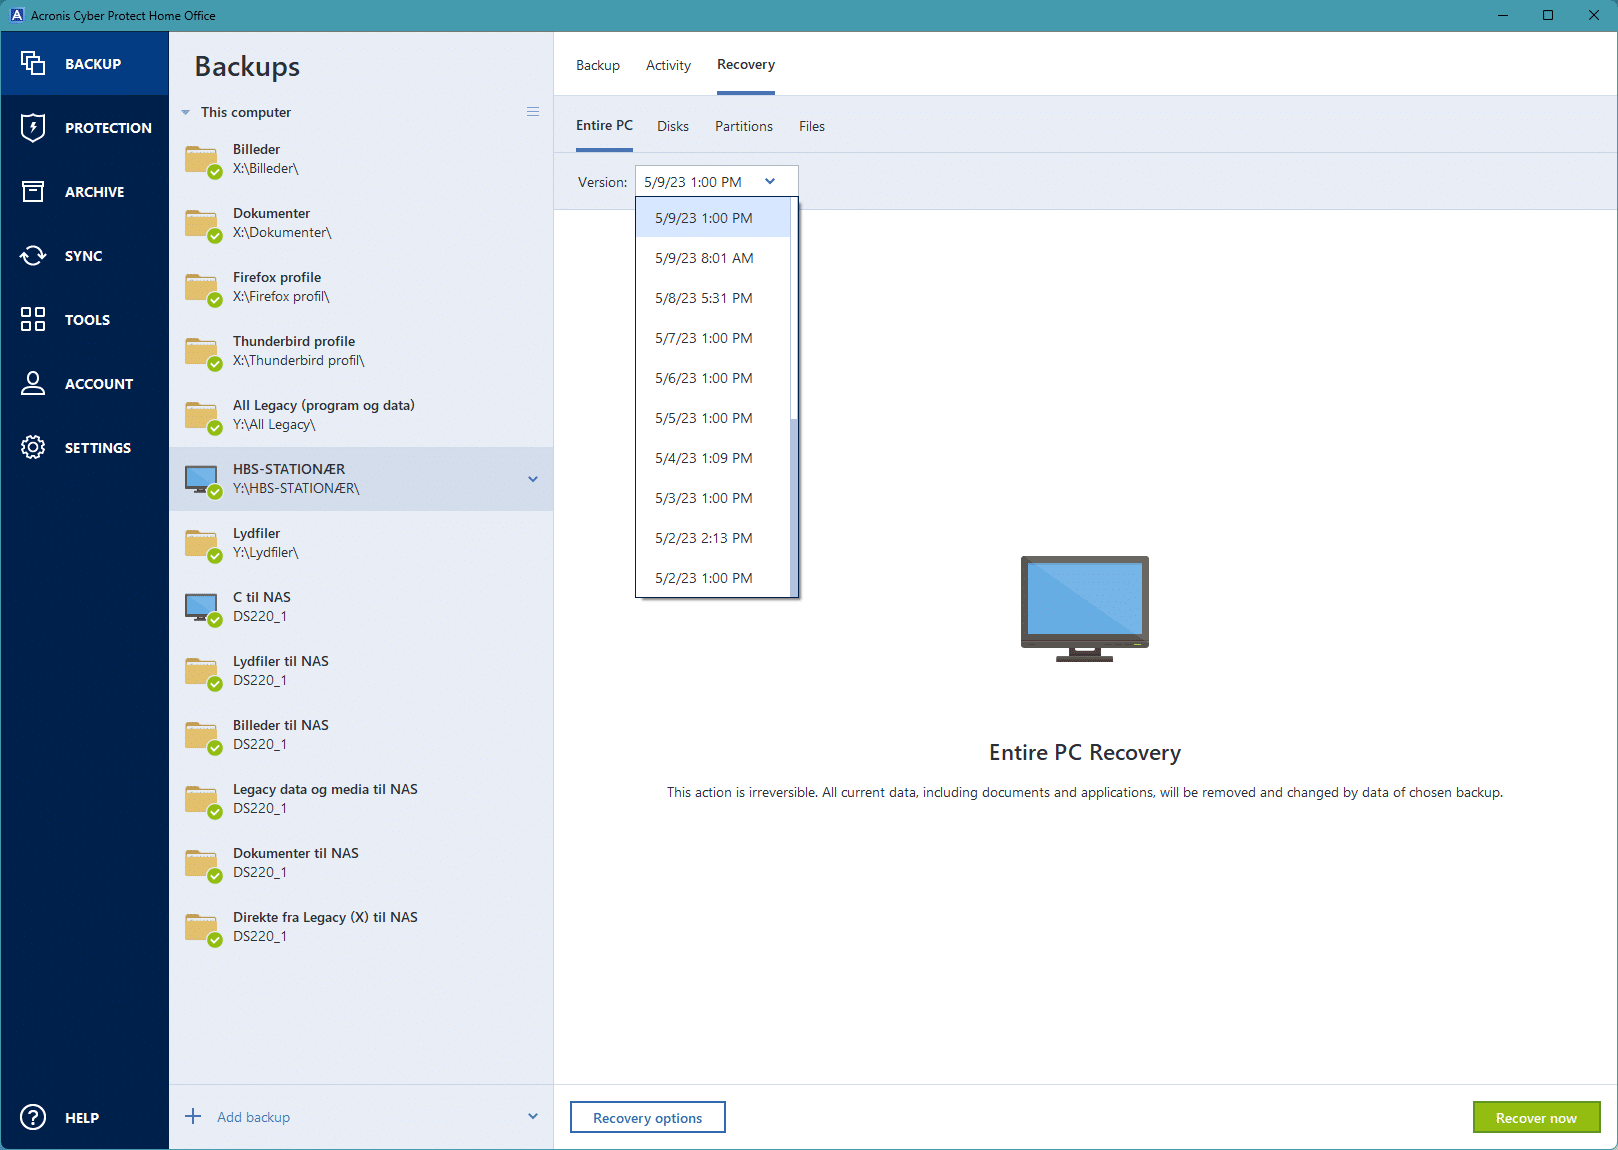Screen dimensions: 1618x1150
Task: Switch to the Recovery tab
Action: [746, 64]
